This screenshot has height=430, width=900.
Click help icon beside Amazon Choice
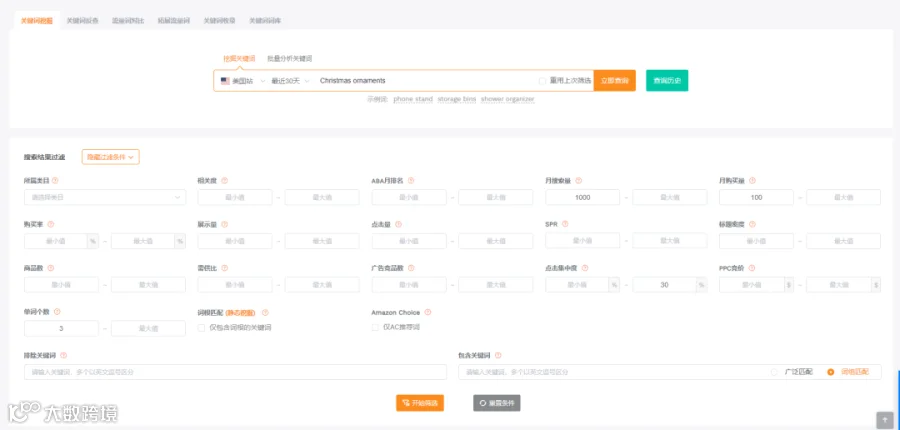428,313
